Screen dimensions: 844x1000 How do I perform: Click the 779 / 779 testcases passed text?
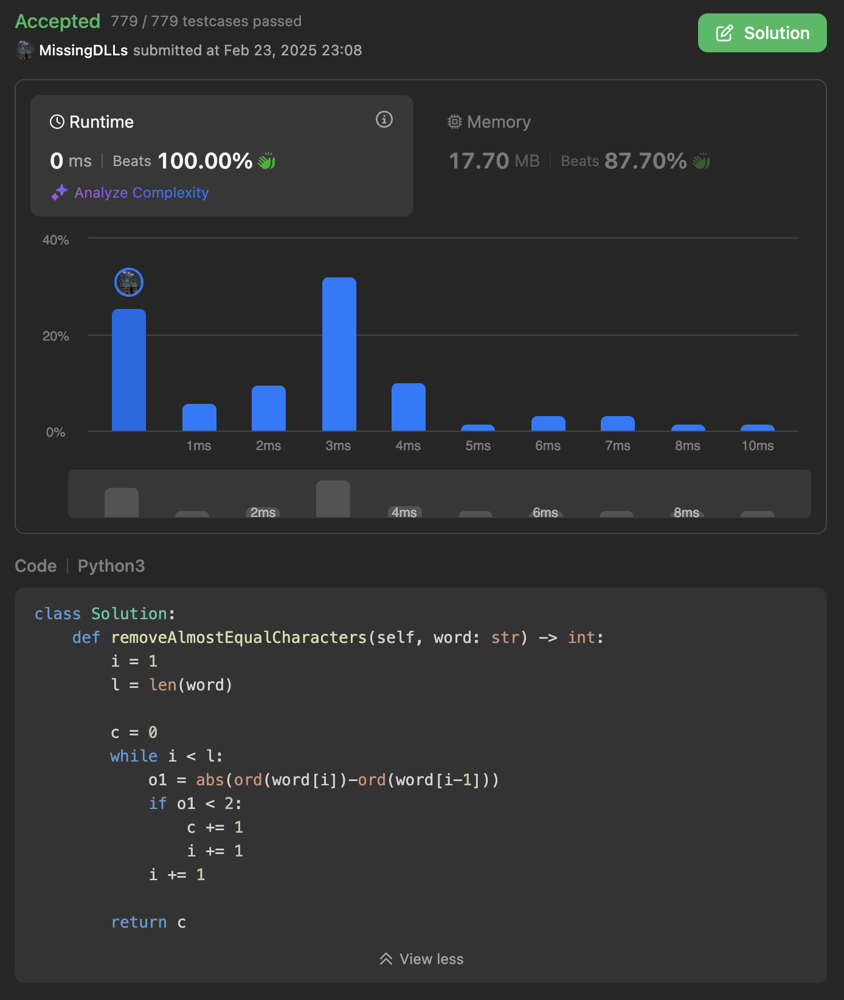[x=206, y=21]
